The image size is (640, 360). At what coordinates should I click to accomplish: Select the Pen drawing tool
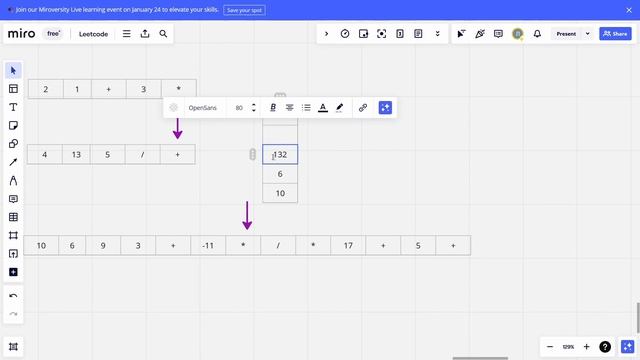13,180
